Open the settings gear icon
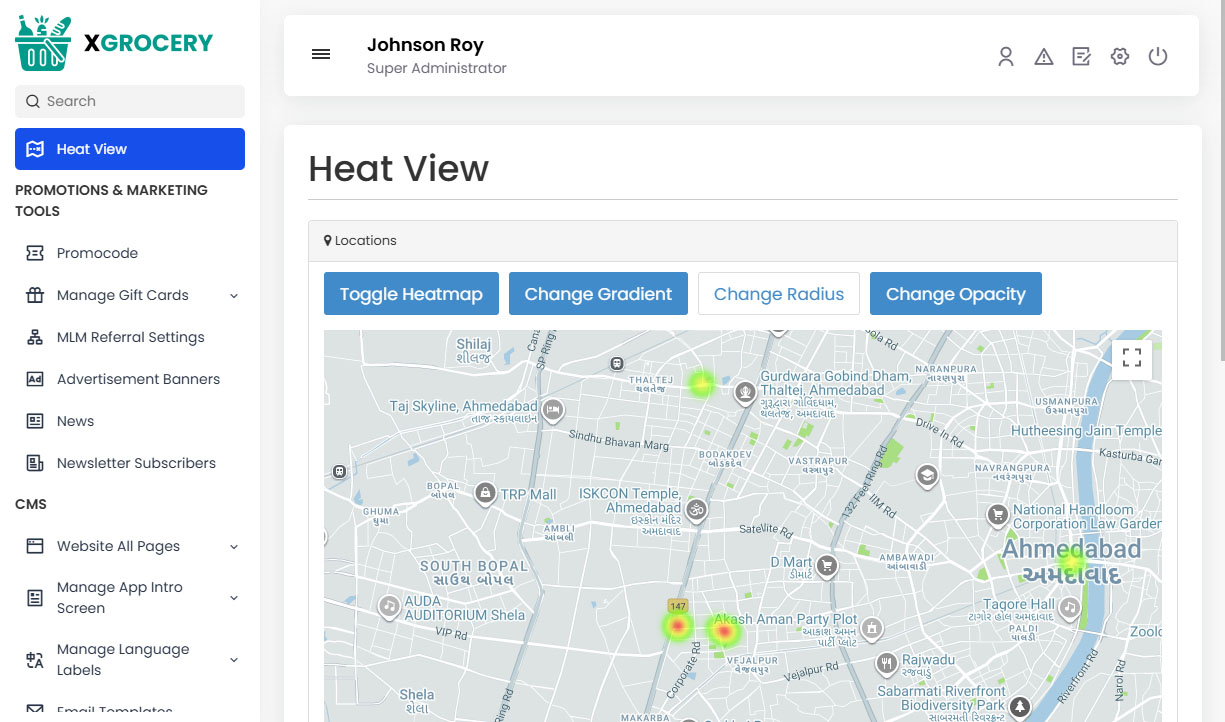This screenshot has width=1225, height=722. [x=1120, y=57]
